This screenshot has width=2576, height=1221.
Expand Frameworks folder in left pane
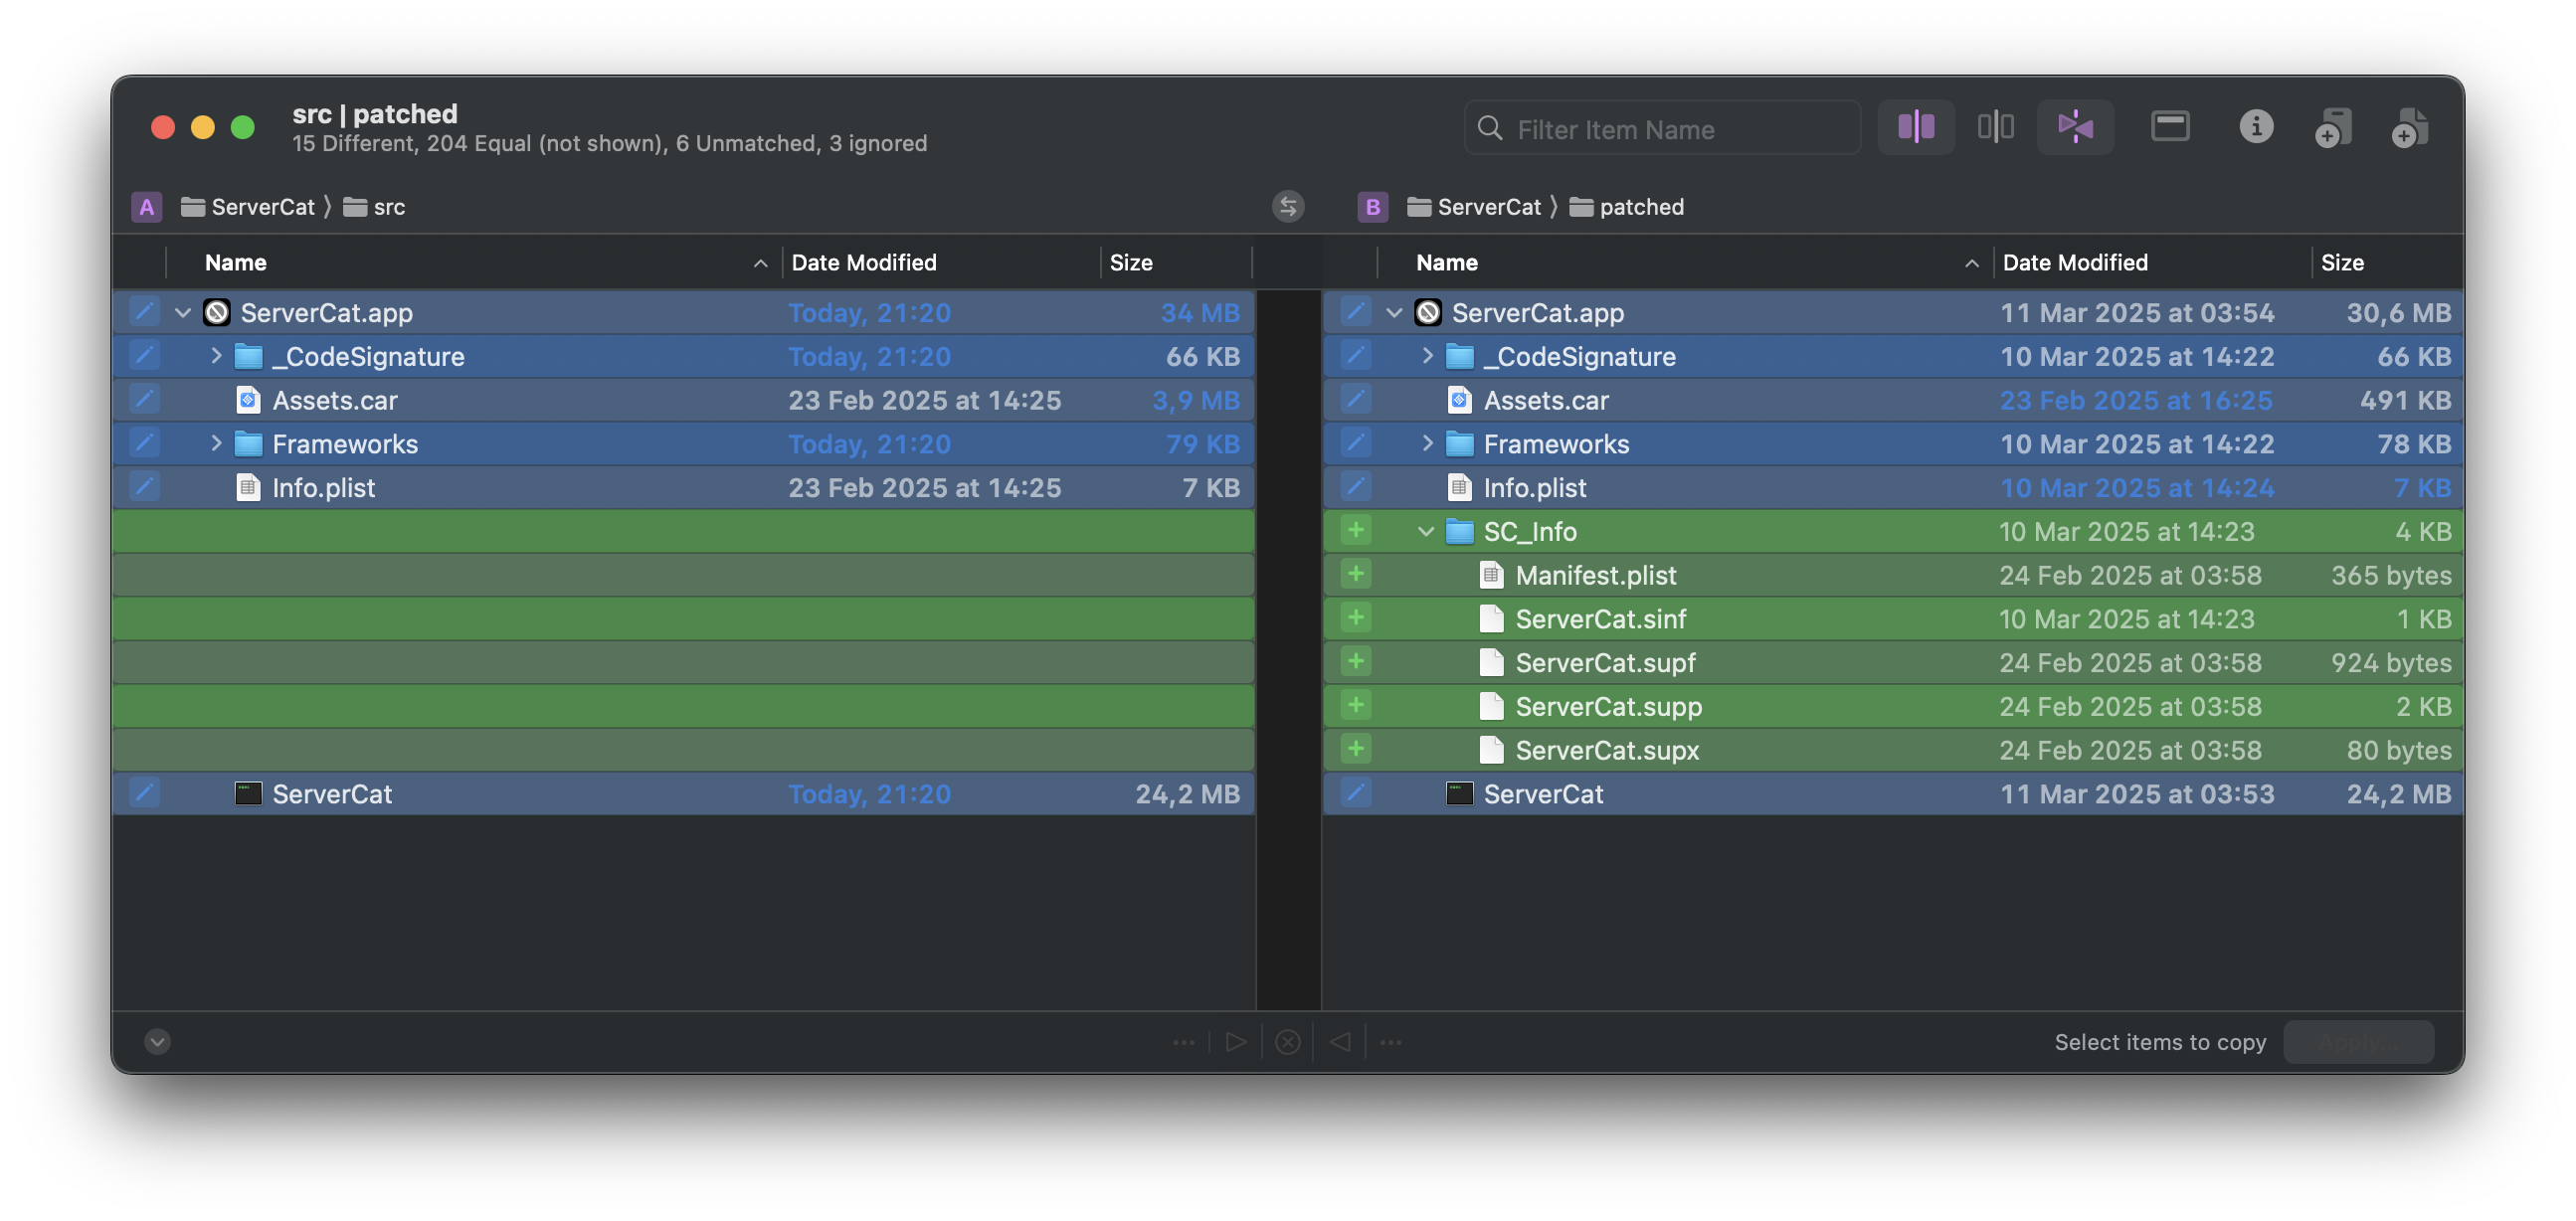[215, 443]
